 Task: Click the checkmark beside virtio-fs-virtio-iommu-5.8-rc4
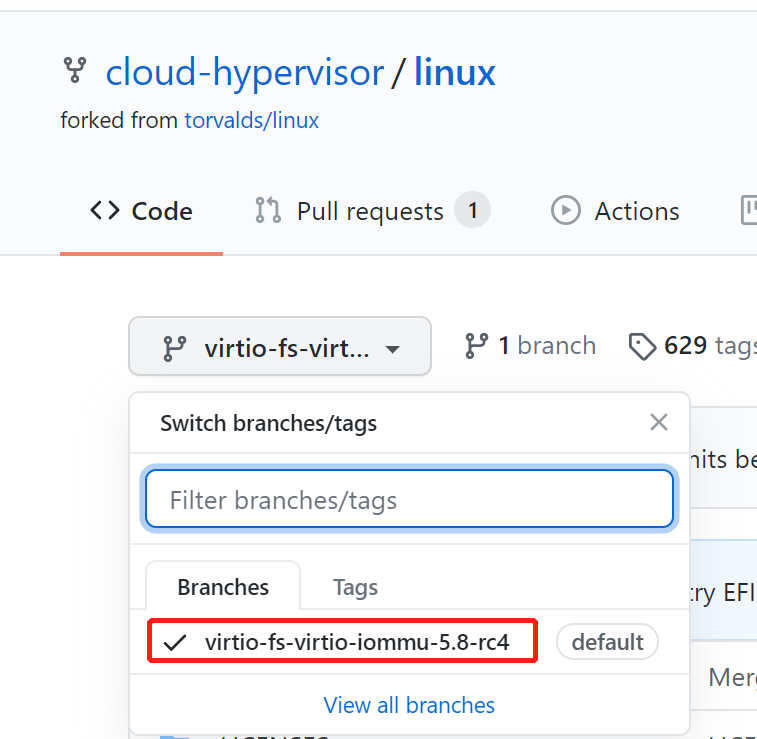175,642
